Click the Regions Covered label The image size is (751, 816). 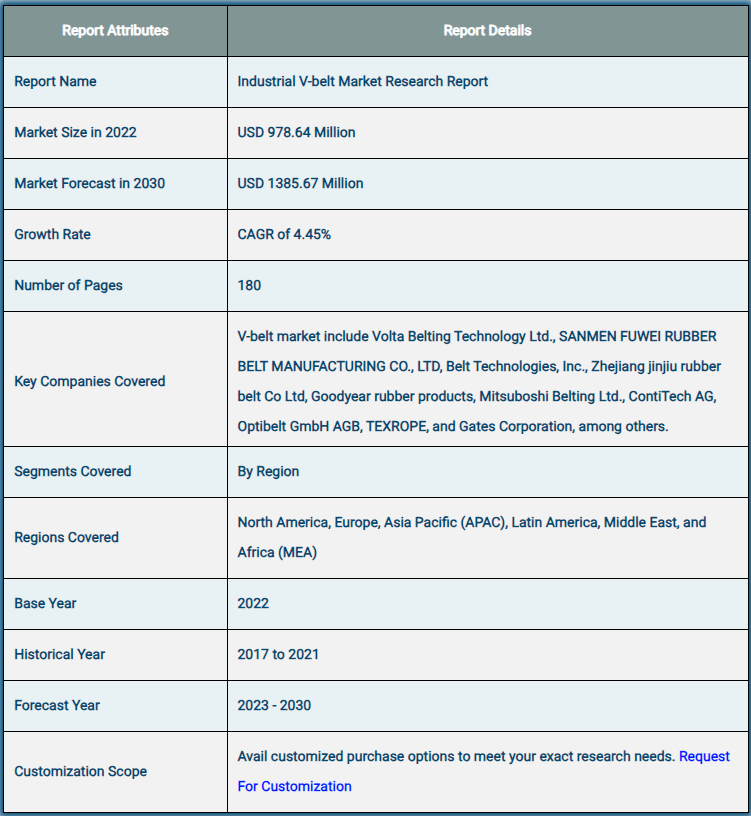(67, 538)
